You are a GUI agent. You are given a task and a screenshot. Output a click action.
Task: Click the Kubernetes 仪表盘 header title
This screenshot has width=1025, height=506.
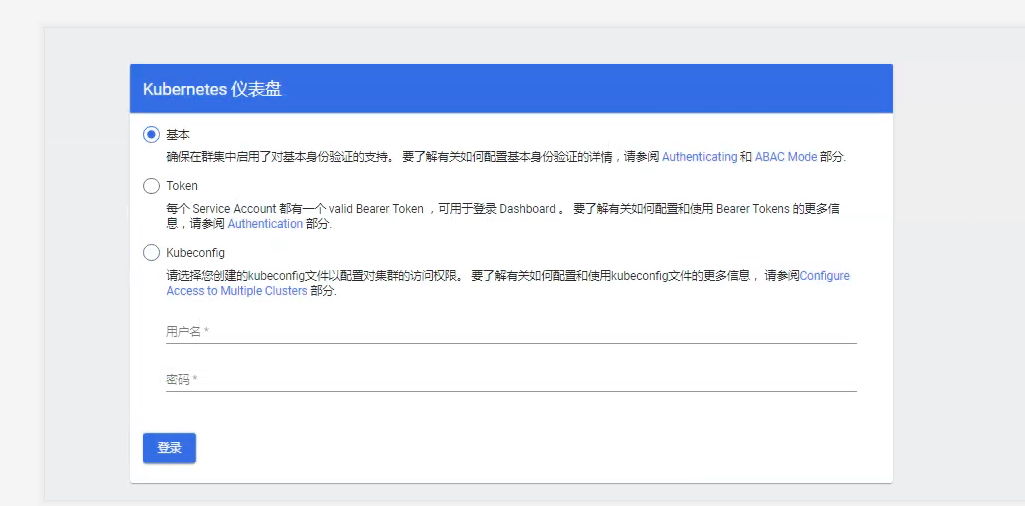pos(212,90)
